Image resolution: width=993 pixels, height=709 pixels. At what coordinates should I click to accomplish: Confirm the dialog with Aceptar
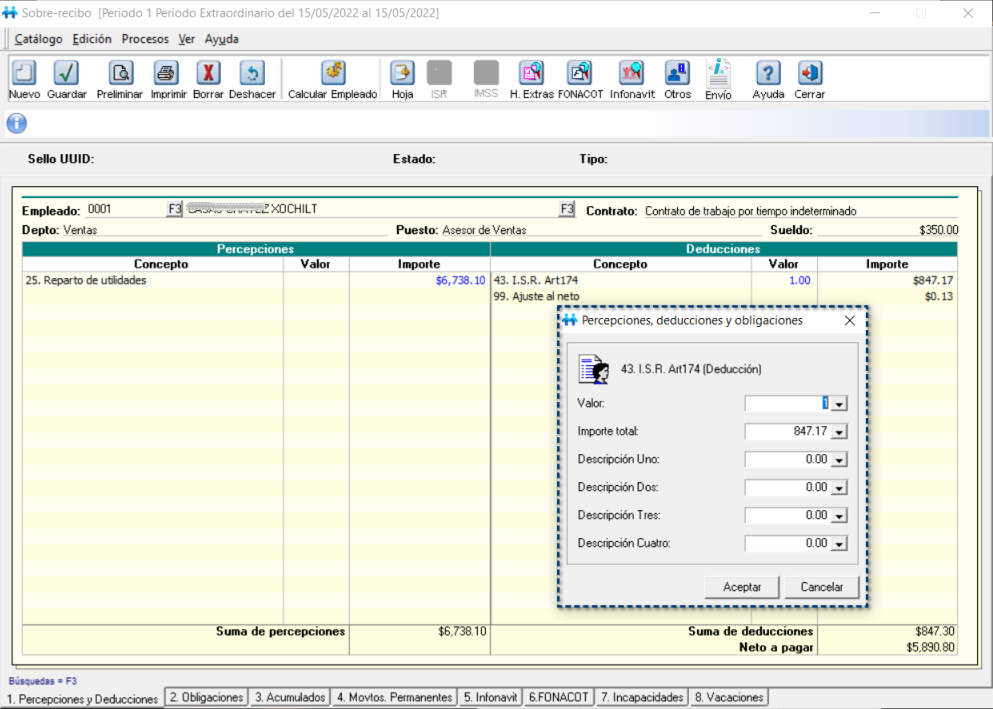pos(741,587)
